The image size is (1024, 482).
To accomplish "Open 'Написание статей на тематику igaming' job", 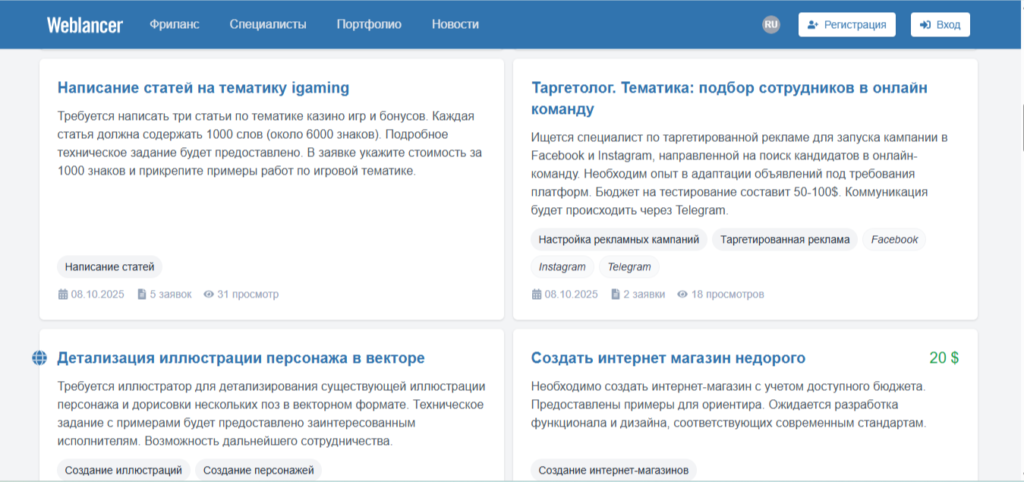I will point(203,88).
